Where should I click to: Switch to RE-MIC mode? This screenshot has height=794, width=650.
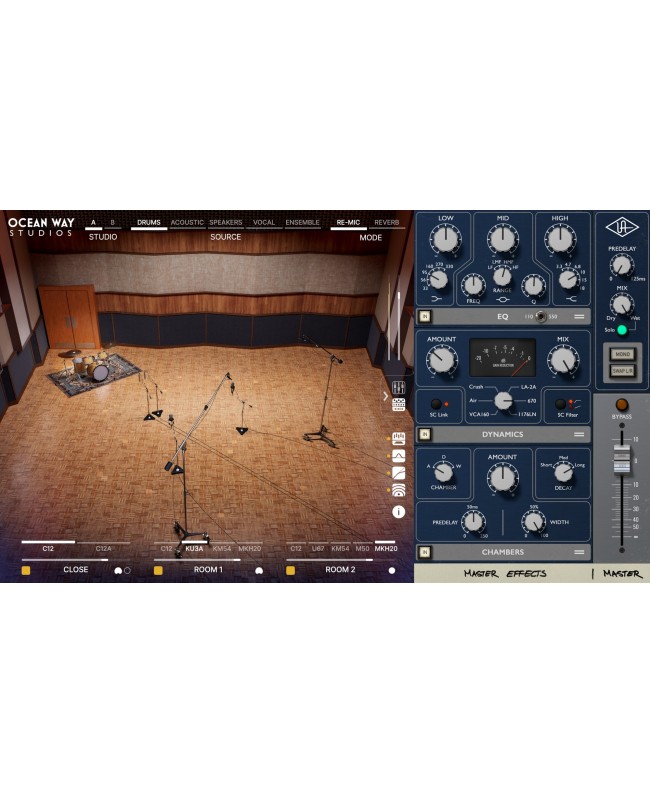click(x=348, y=223)
